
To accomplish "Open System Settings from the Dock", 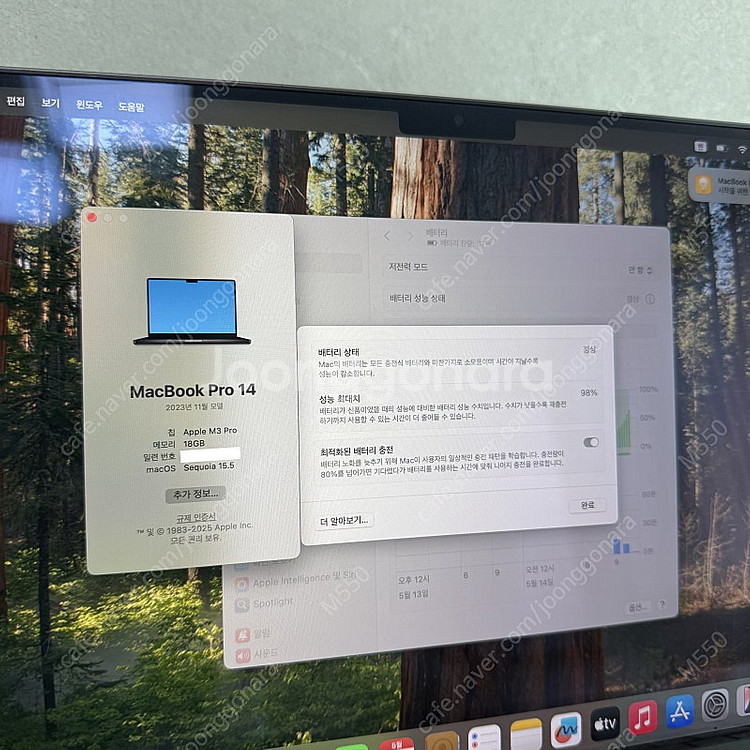I will point(715,704).
